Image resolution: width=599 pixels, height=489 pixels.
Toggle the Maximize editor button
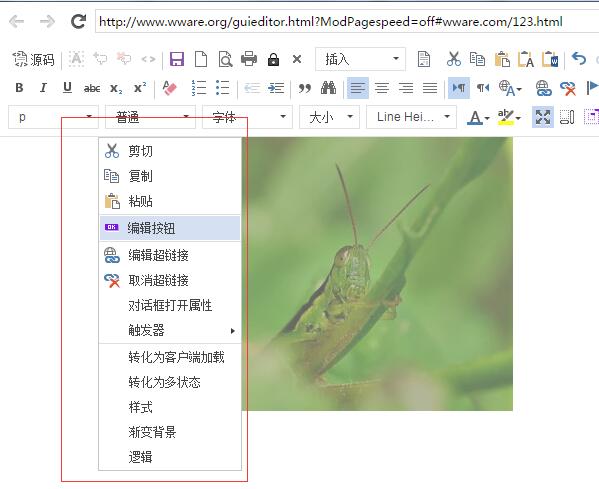[543, 117]
